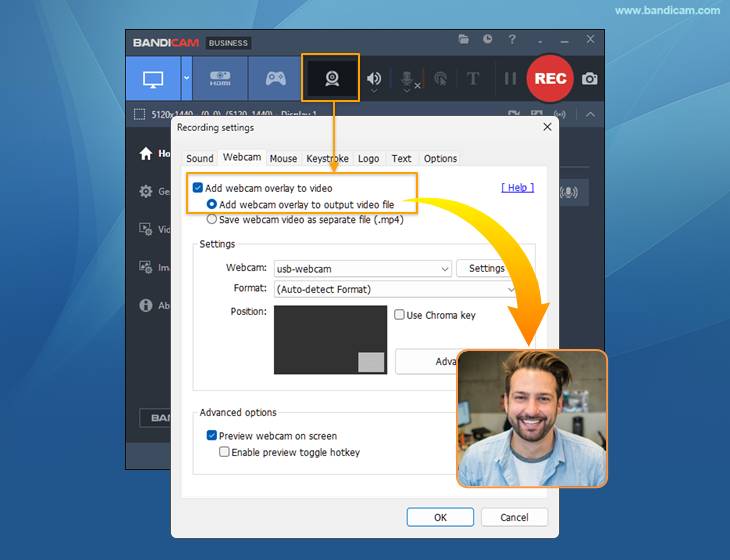This screenshot has width=730, height=560.
Task: Click the dashed rectangle area selection icon
Action: point(139,114)
